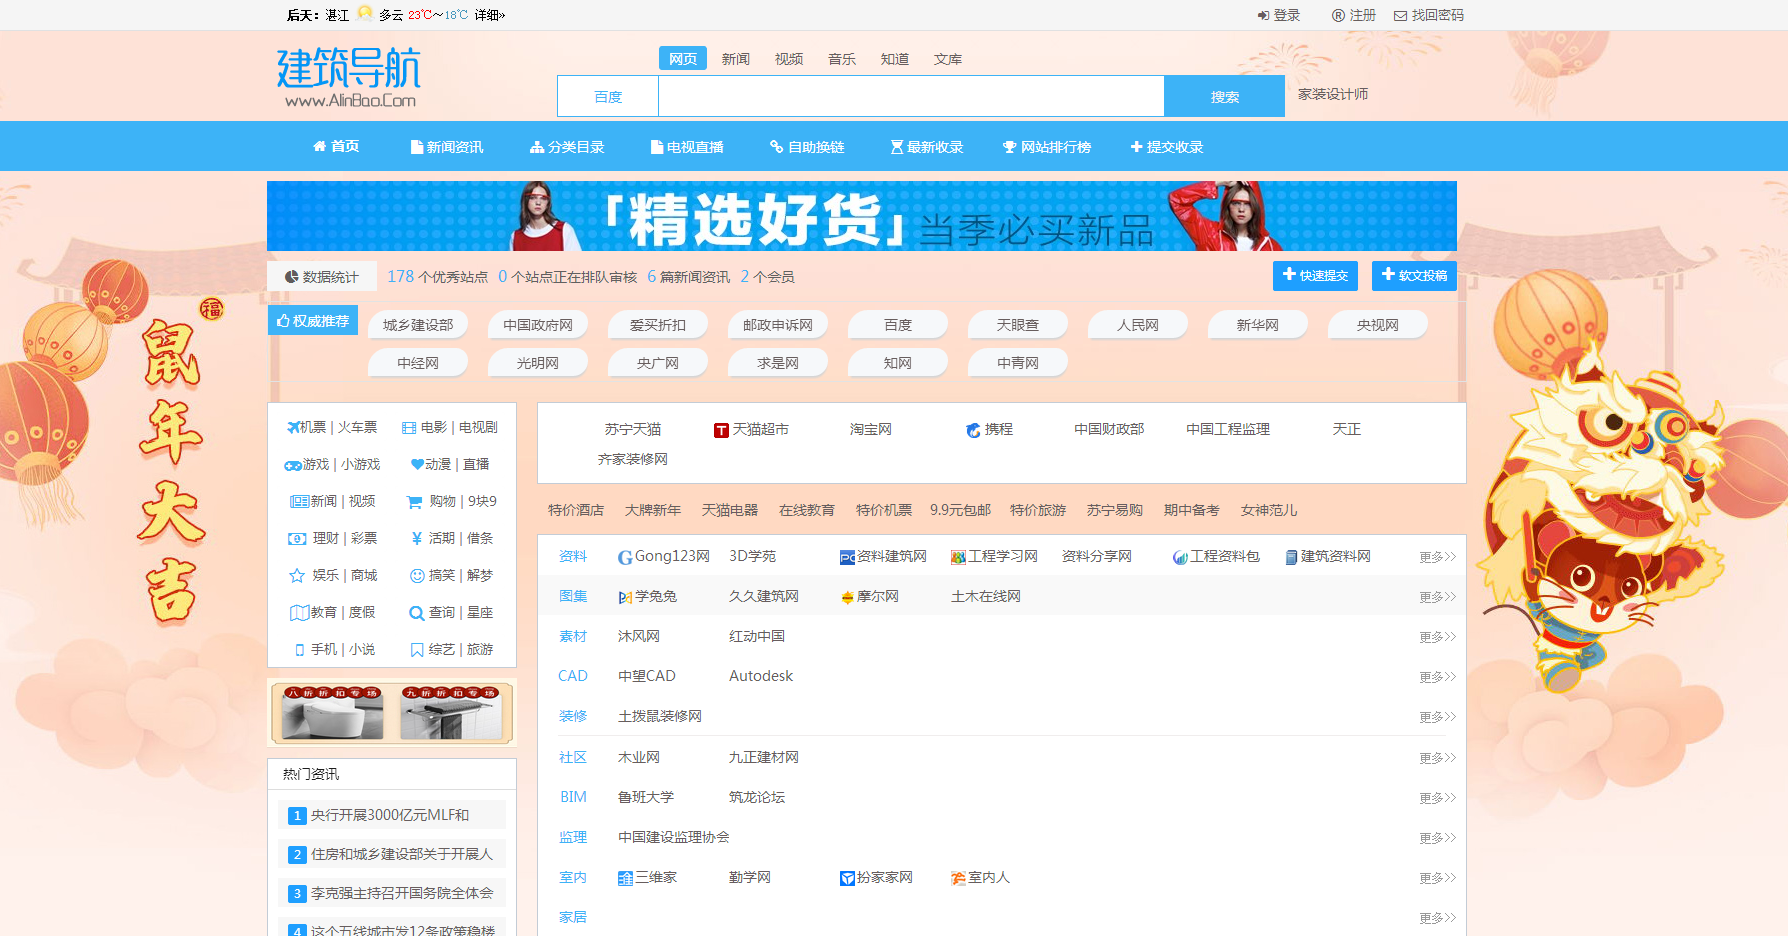The image size is (1788, 936).
Task: Click the 建筑导航 site logo
Action: coord(348,77)
